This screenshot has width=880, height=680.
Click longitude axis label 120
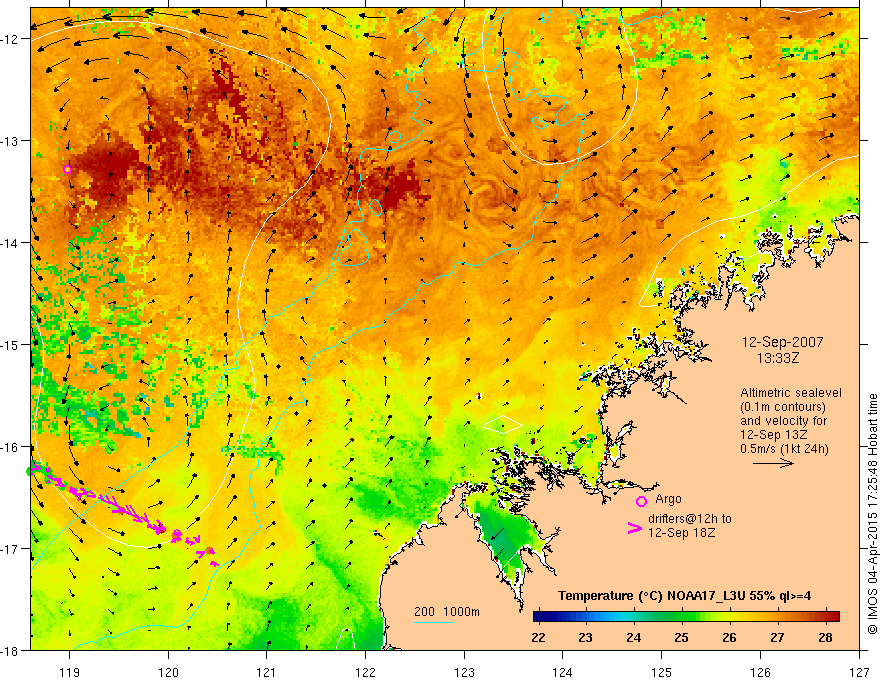[168, 672]
